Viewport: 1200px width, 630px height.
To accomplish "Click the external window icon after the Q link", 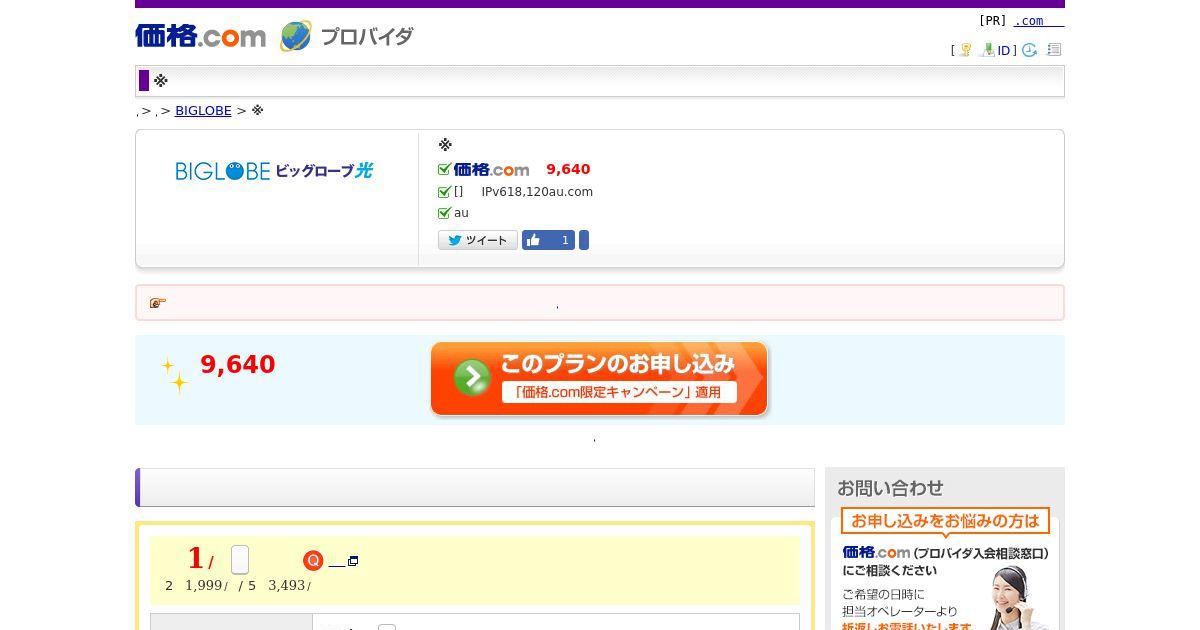I will click(x=353, y=562).
